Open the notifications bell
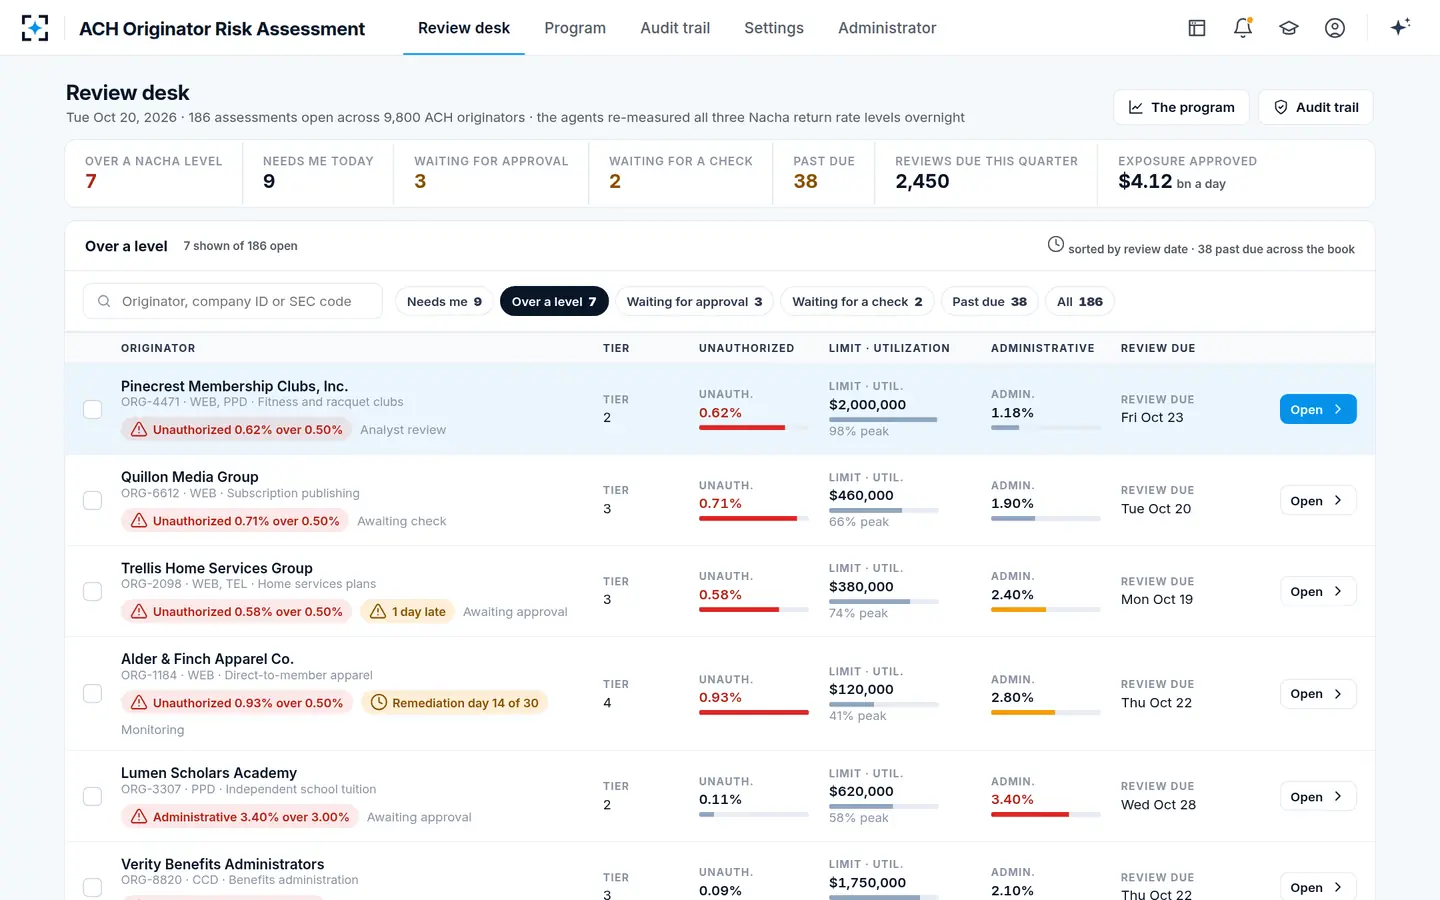Screen dimensions: 1440x900 1243,28
